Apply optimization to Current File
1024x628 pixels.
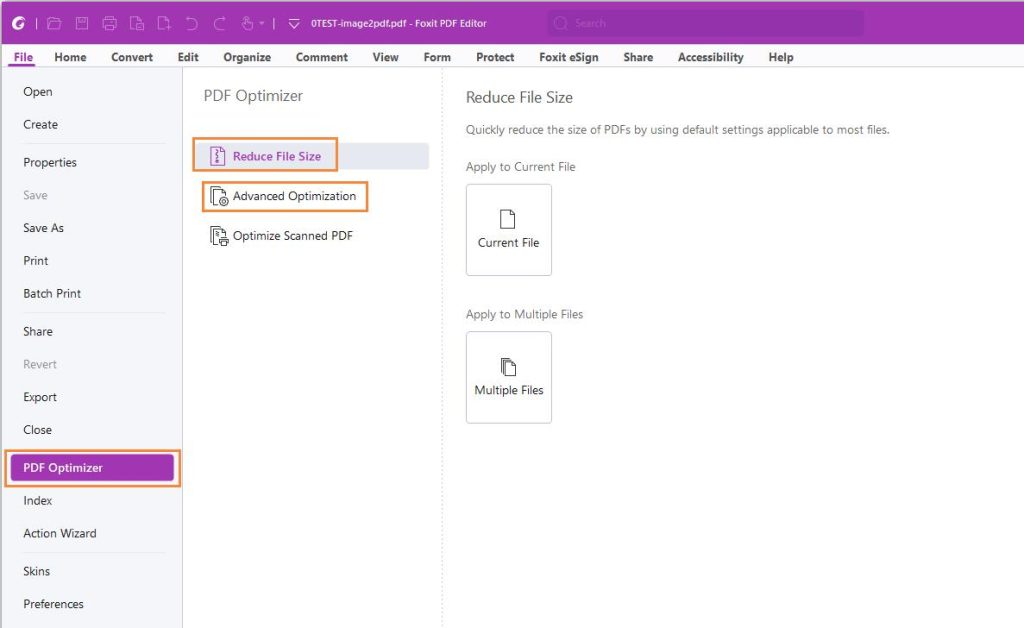tap(508, 230)
